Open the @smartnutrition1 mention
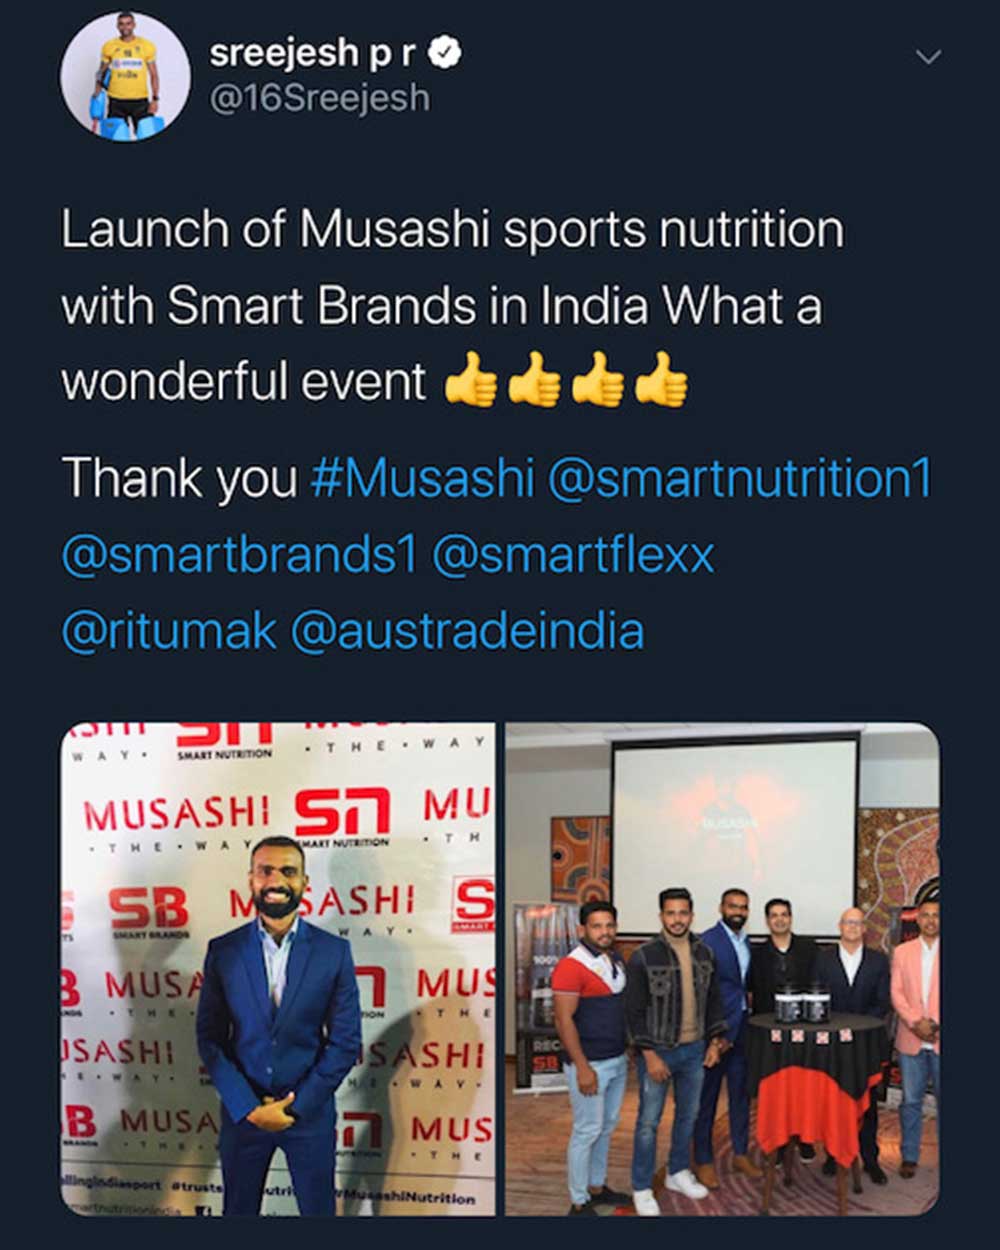Viewport: 1000px width, 1250px height. click(740, 478)
